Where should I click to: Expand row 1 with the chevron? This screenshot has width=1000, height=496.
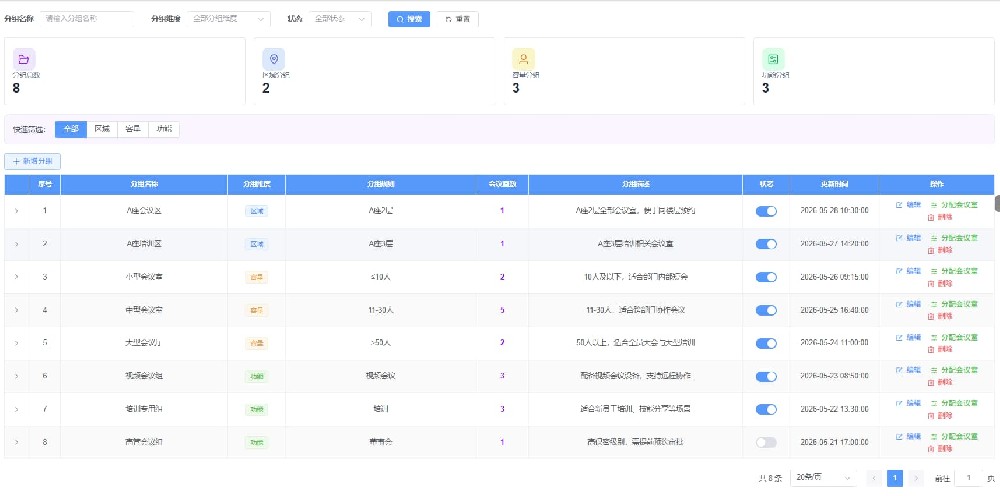pos(17,210)
